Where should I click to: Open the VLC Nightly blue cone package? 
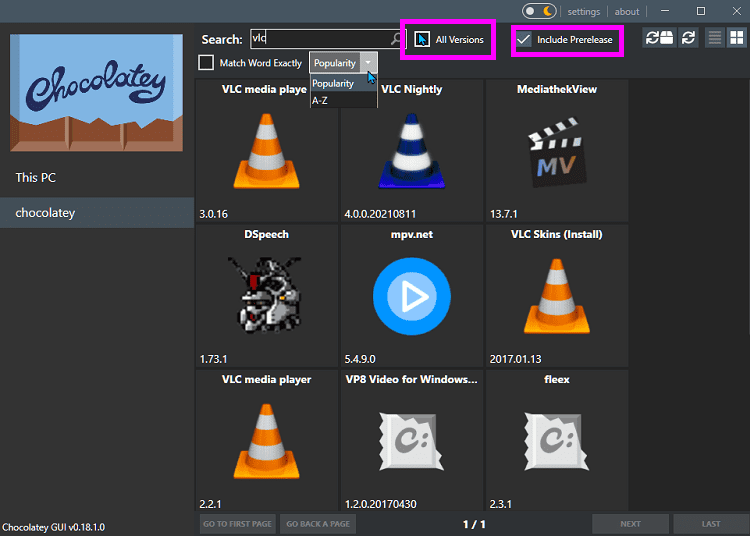coord(412,151)
